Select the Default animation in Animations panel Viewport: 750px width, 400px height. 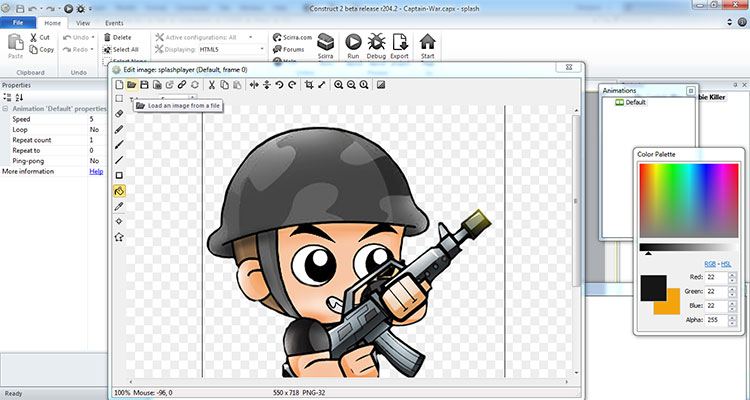point(634,102)
